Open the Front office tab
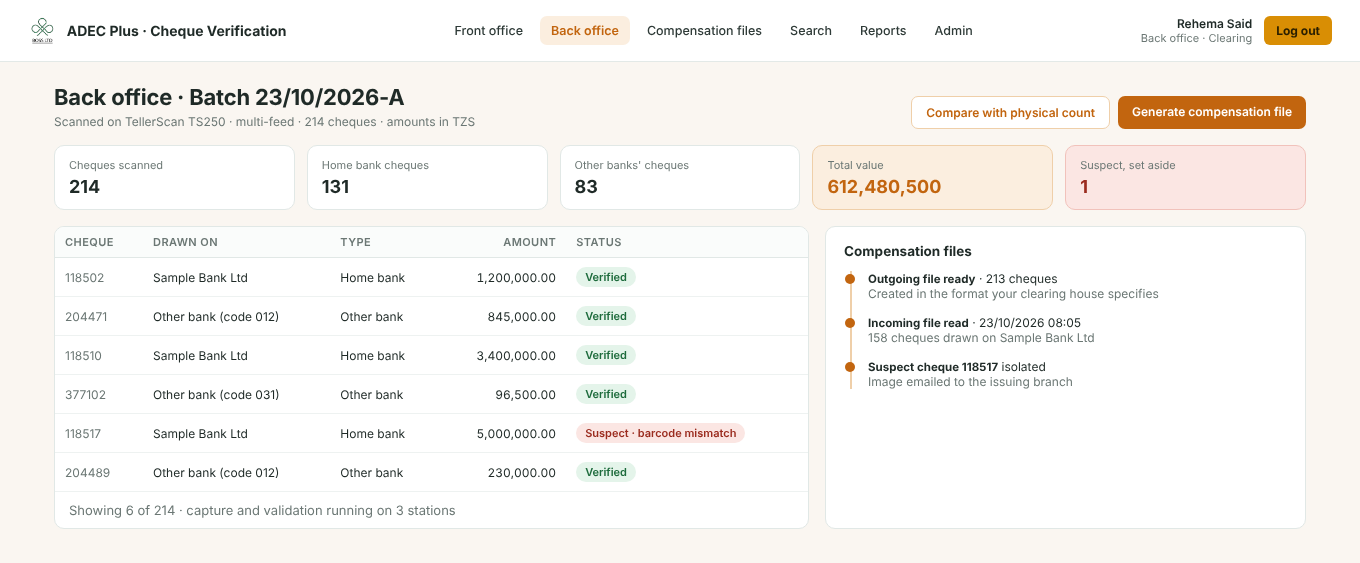1360x563 pixels. click(488, 31)
